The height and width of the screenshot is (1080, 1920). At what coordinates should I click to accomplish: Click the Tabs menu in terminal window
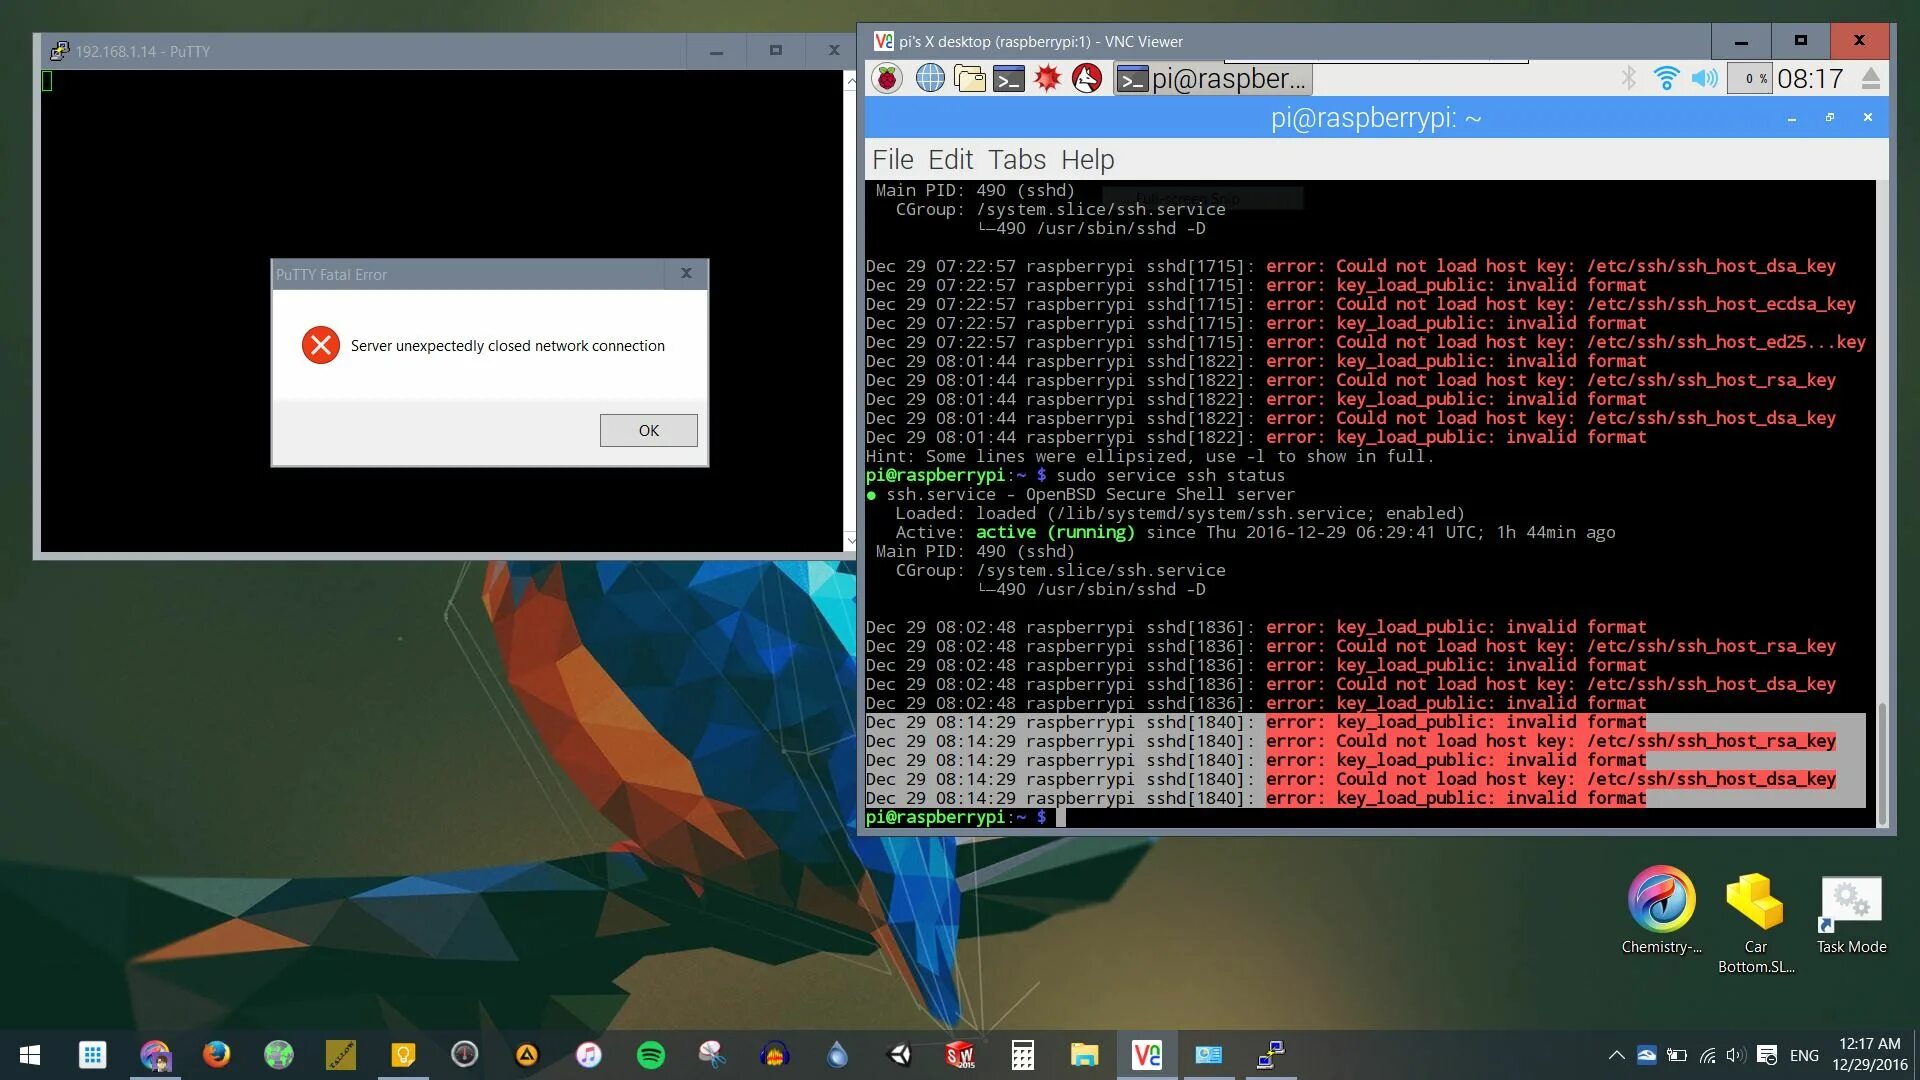point(1015,158)
